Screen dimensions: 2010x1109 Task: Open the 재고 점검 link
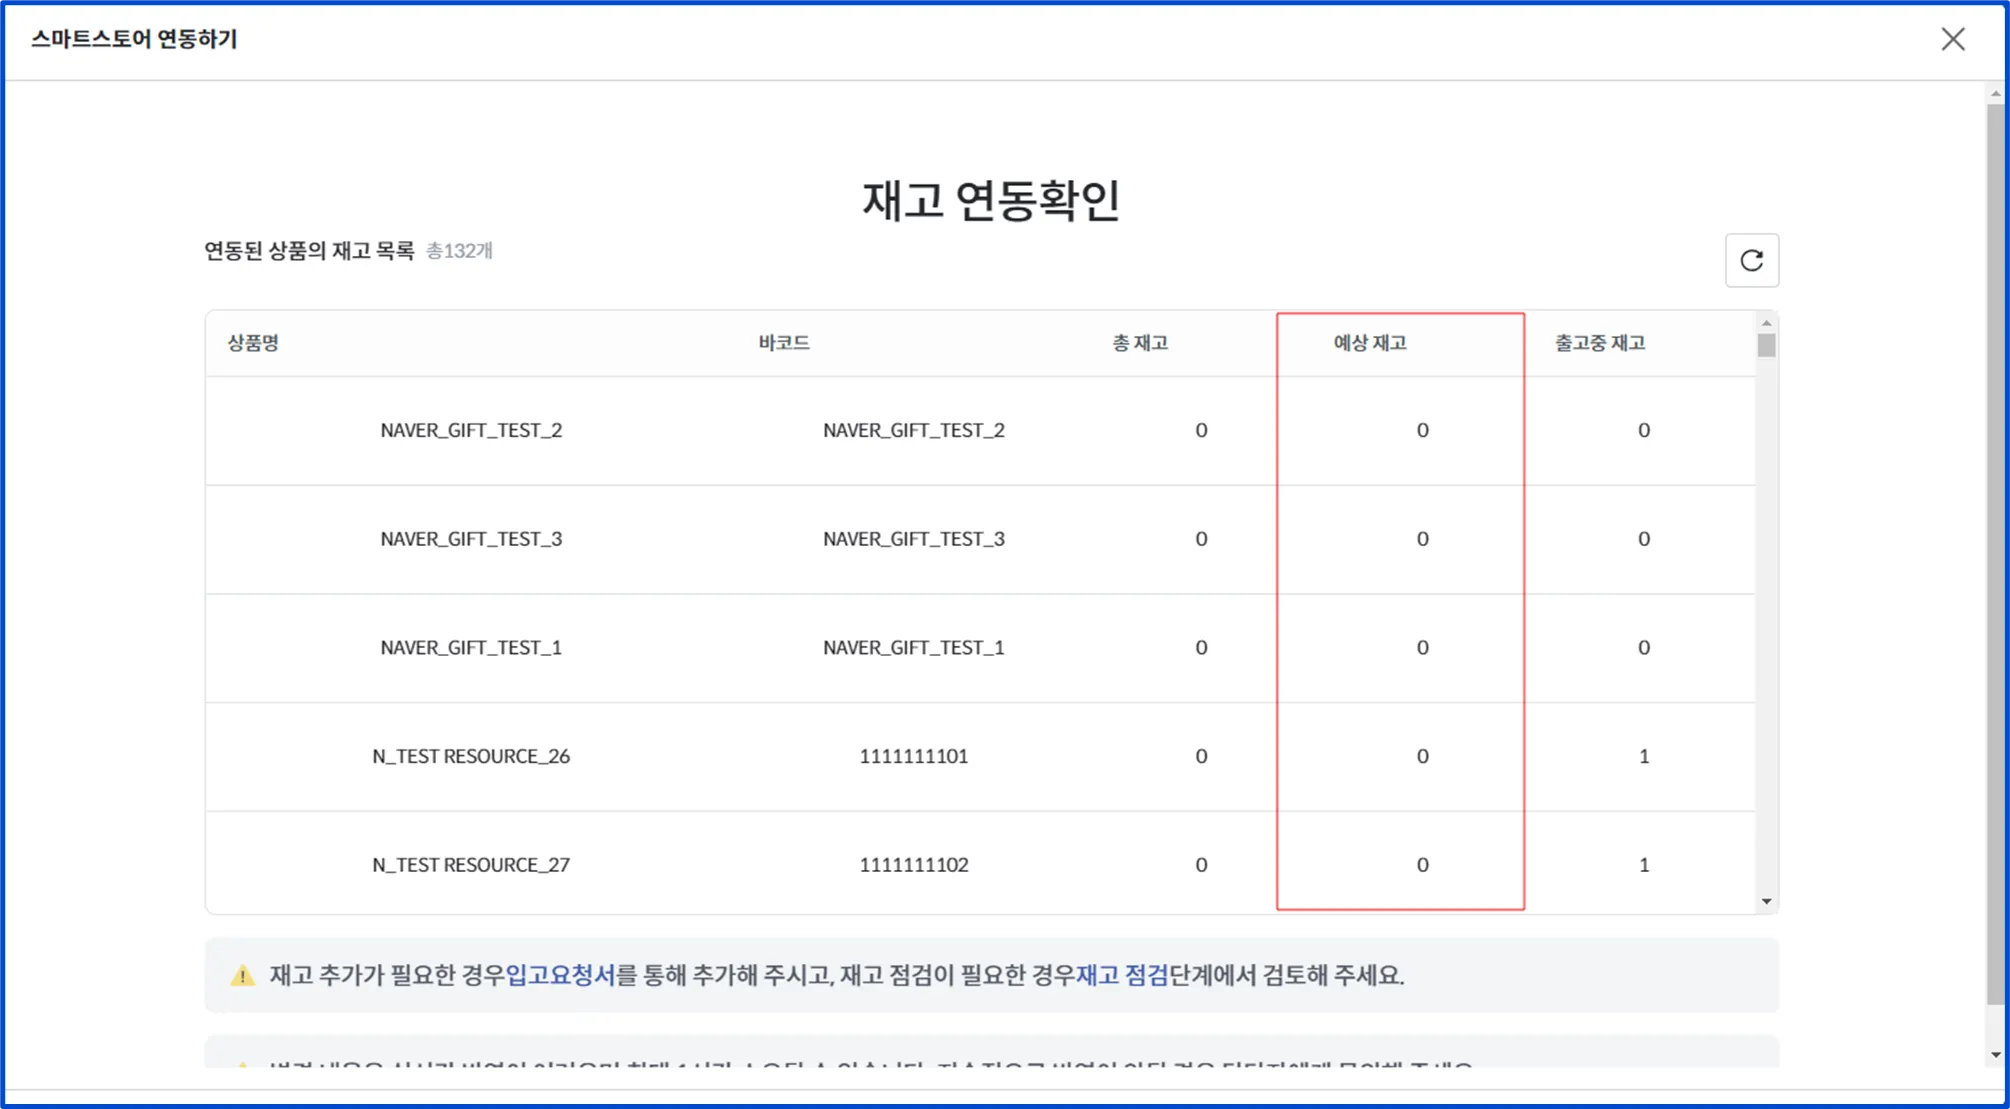coord(1122,975)
